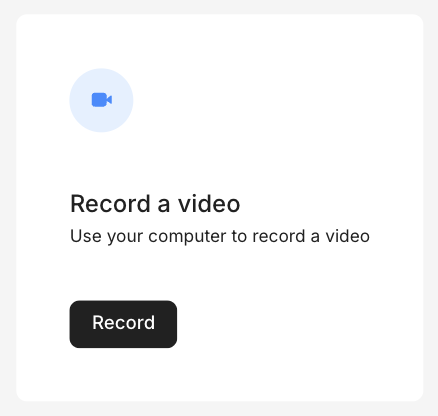Click the final word "video" in description
The image size is (438, 416).
coord(348,236)
